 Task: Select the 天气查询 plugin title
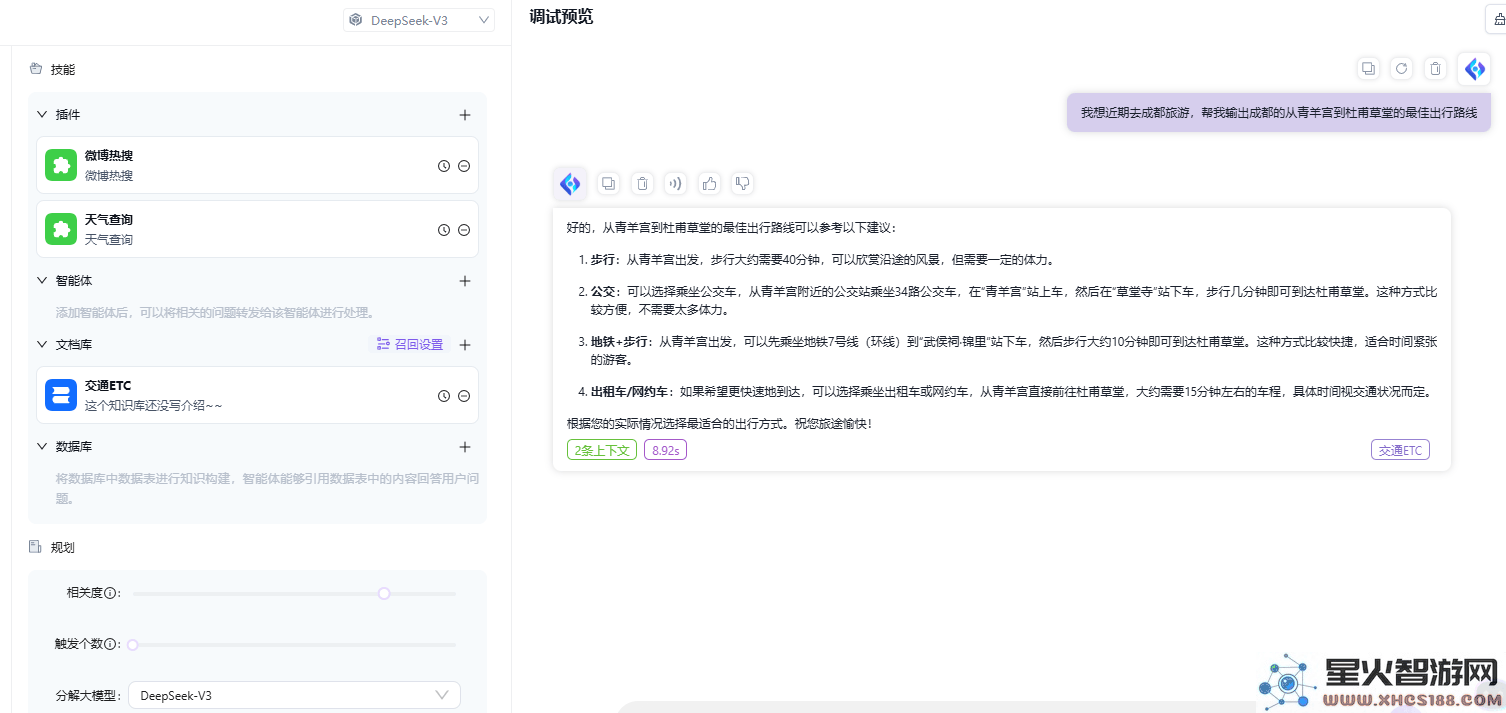[109, 220]
